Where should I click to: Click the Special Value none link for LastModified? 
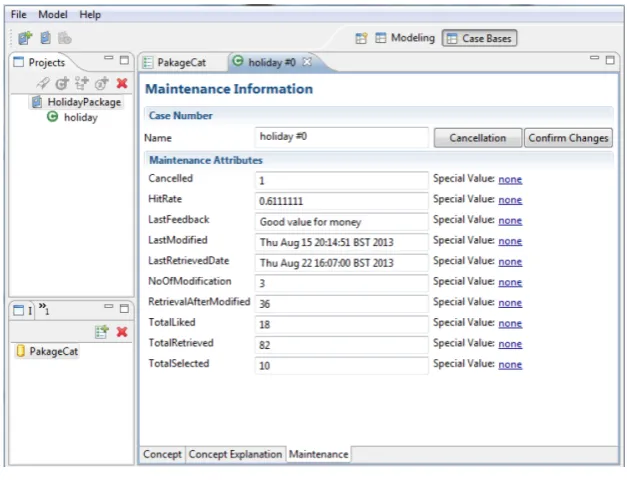510,241
